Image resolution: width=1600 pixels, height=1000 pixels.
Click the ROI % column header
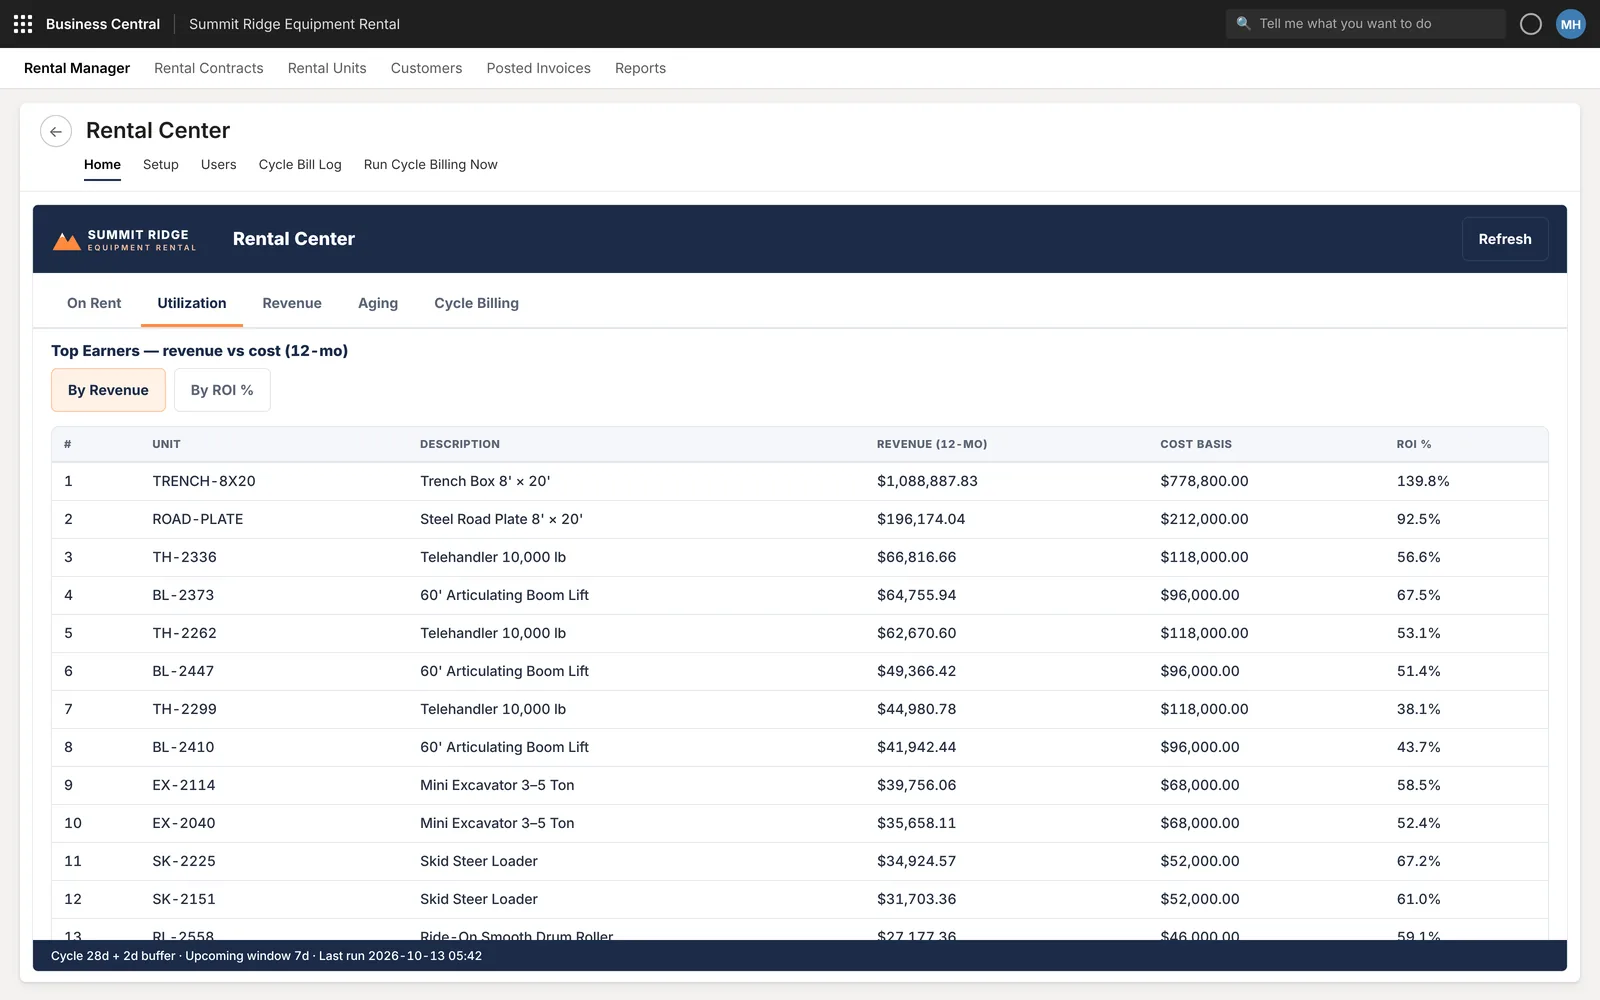point(1414,444)
